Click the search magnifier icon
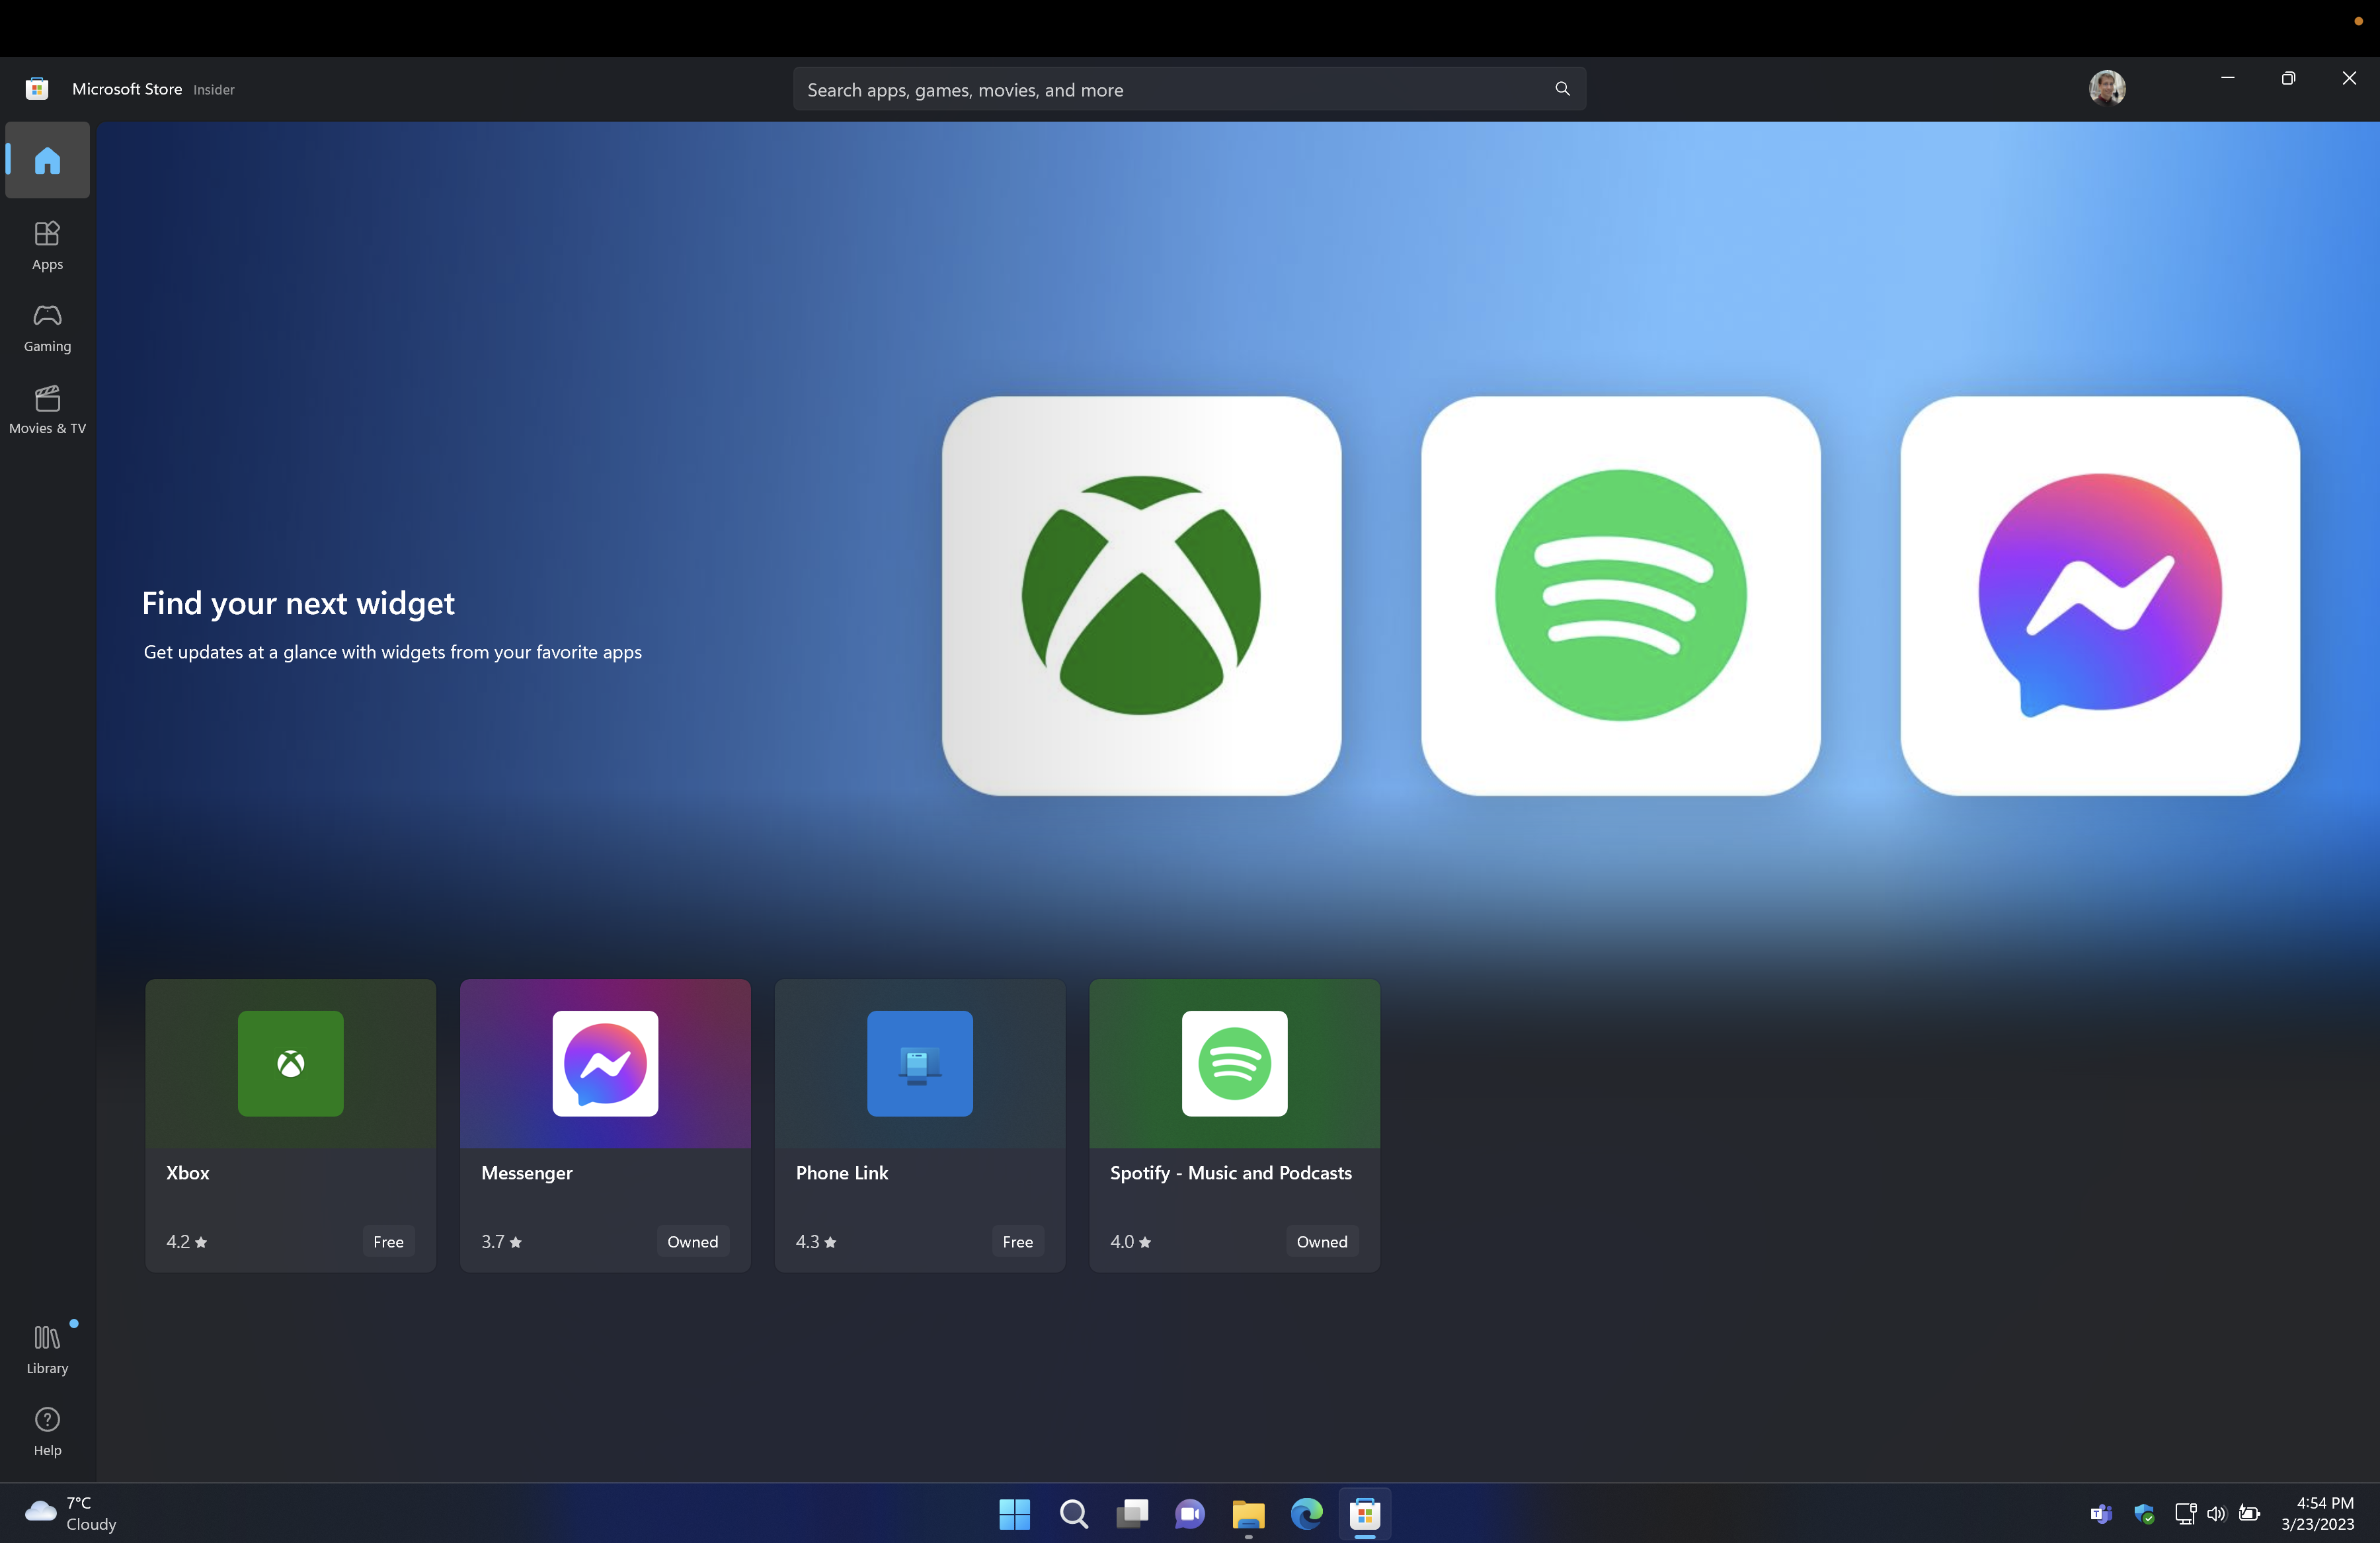Viewport: 2380px width, 1543px height. tap(1562, 89)
